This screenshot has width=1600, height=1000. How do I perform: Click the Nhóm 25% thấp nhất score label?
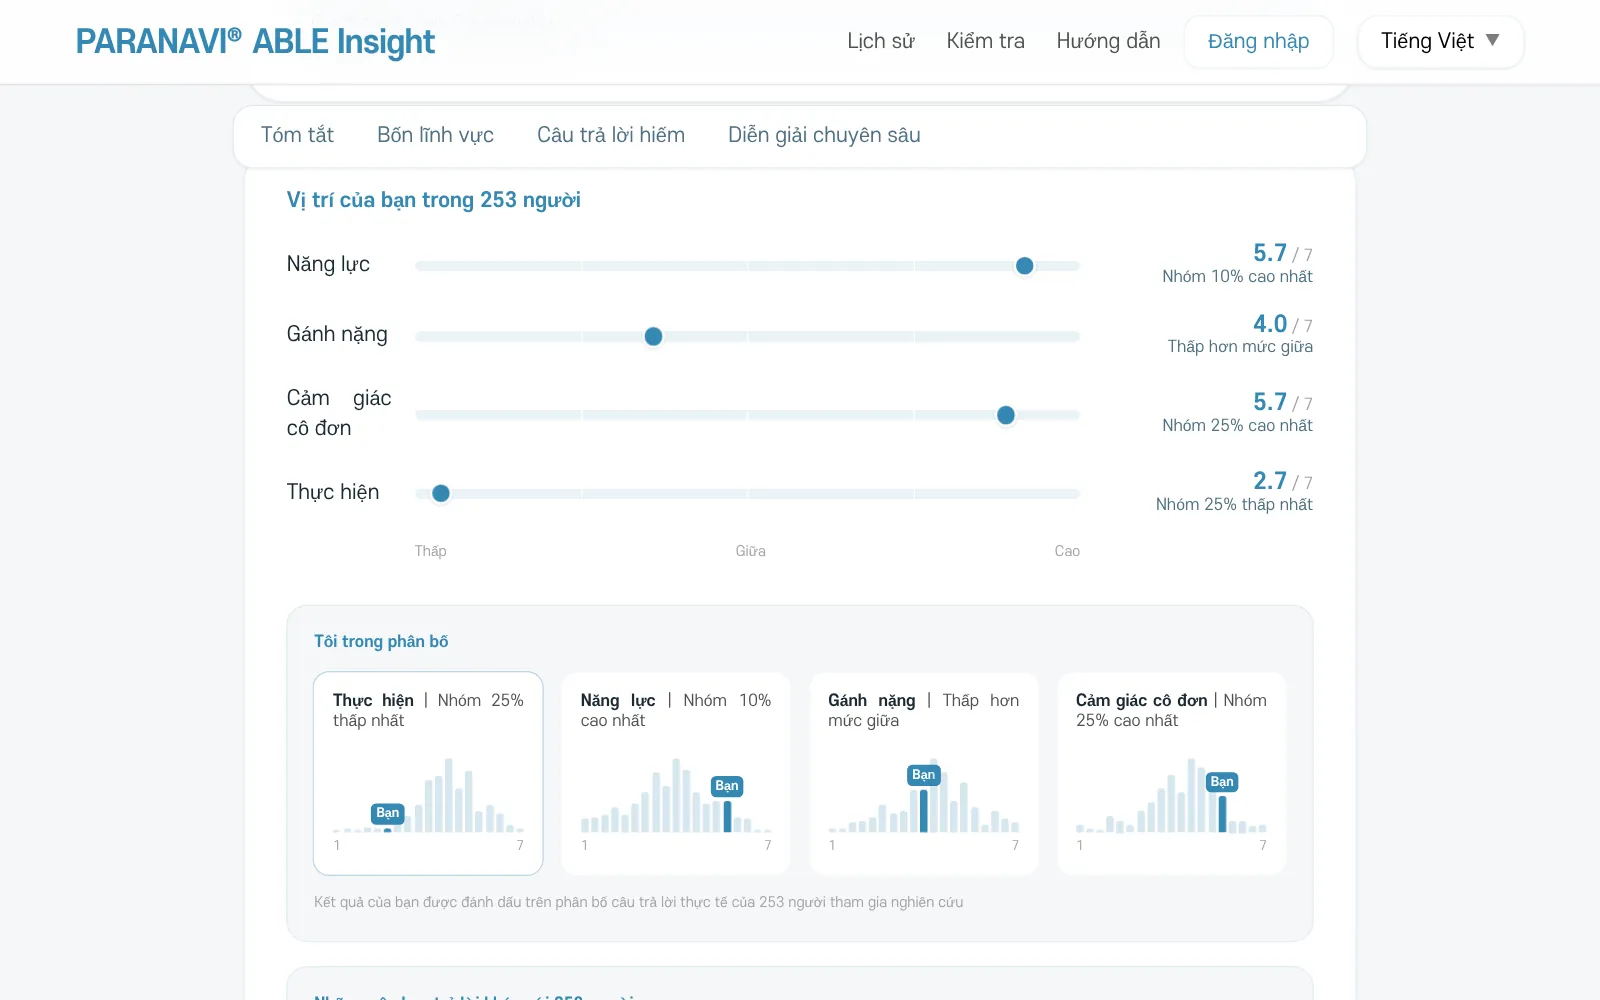[x=1234, y=505]
